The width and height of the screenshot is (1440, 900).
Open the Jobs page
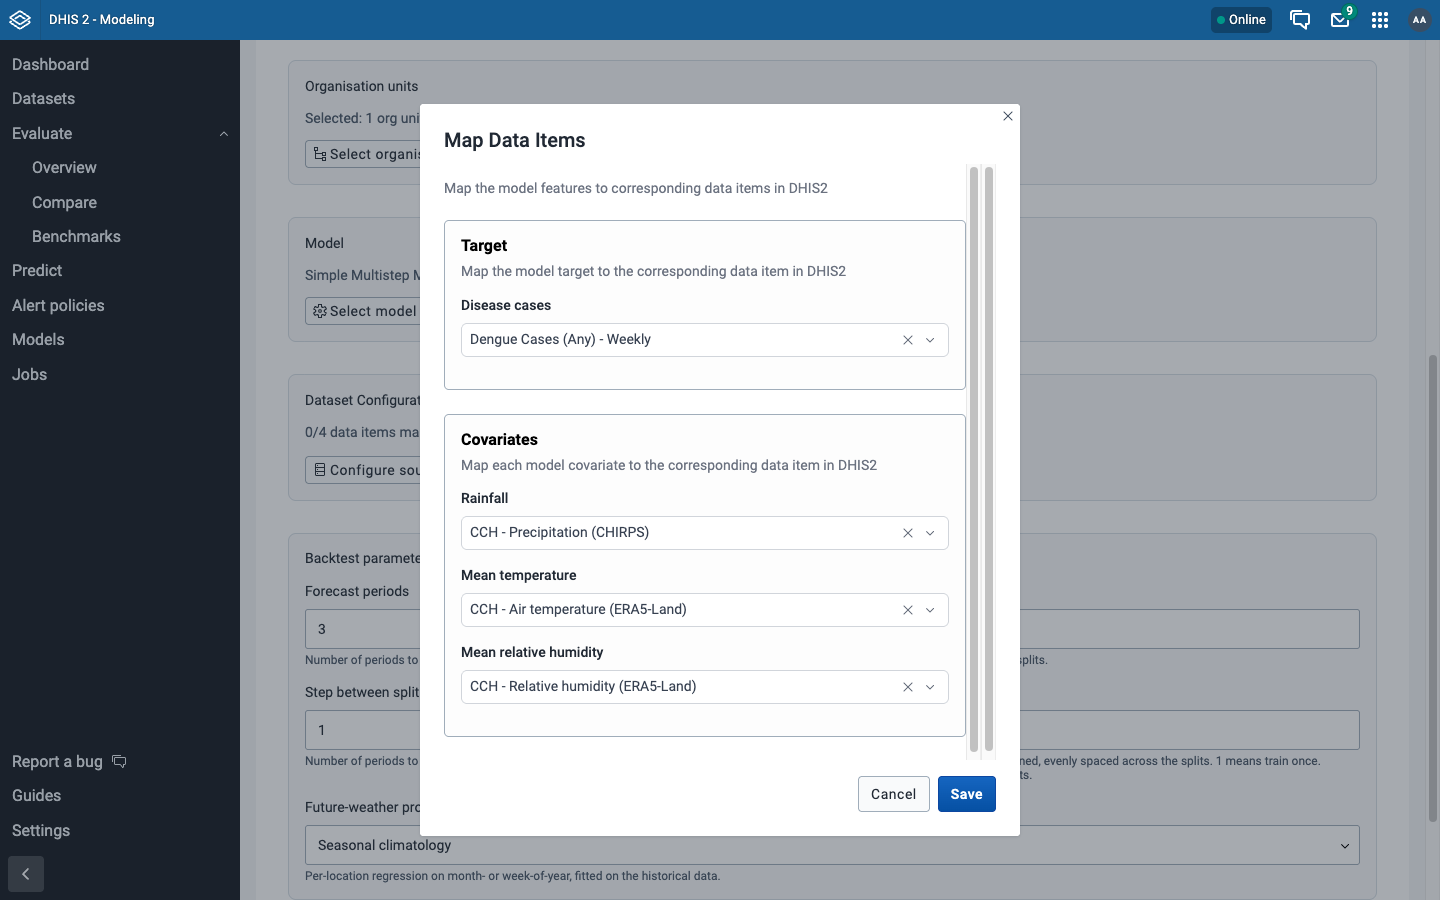(29, 375)
